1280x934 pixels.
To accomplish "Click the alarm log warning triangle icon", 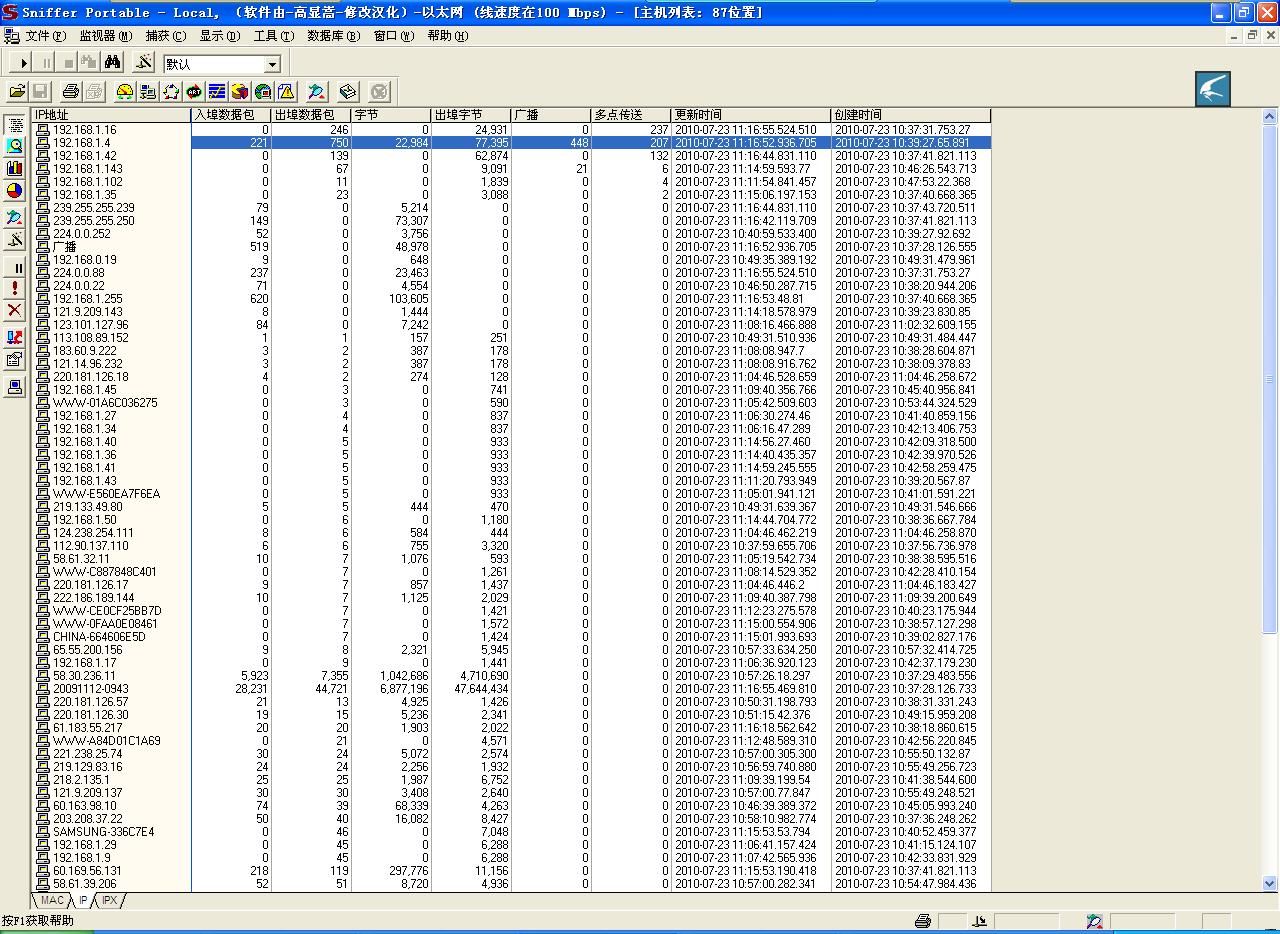I will click(286, 92).
